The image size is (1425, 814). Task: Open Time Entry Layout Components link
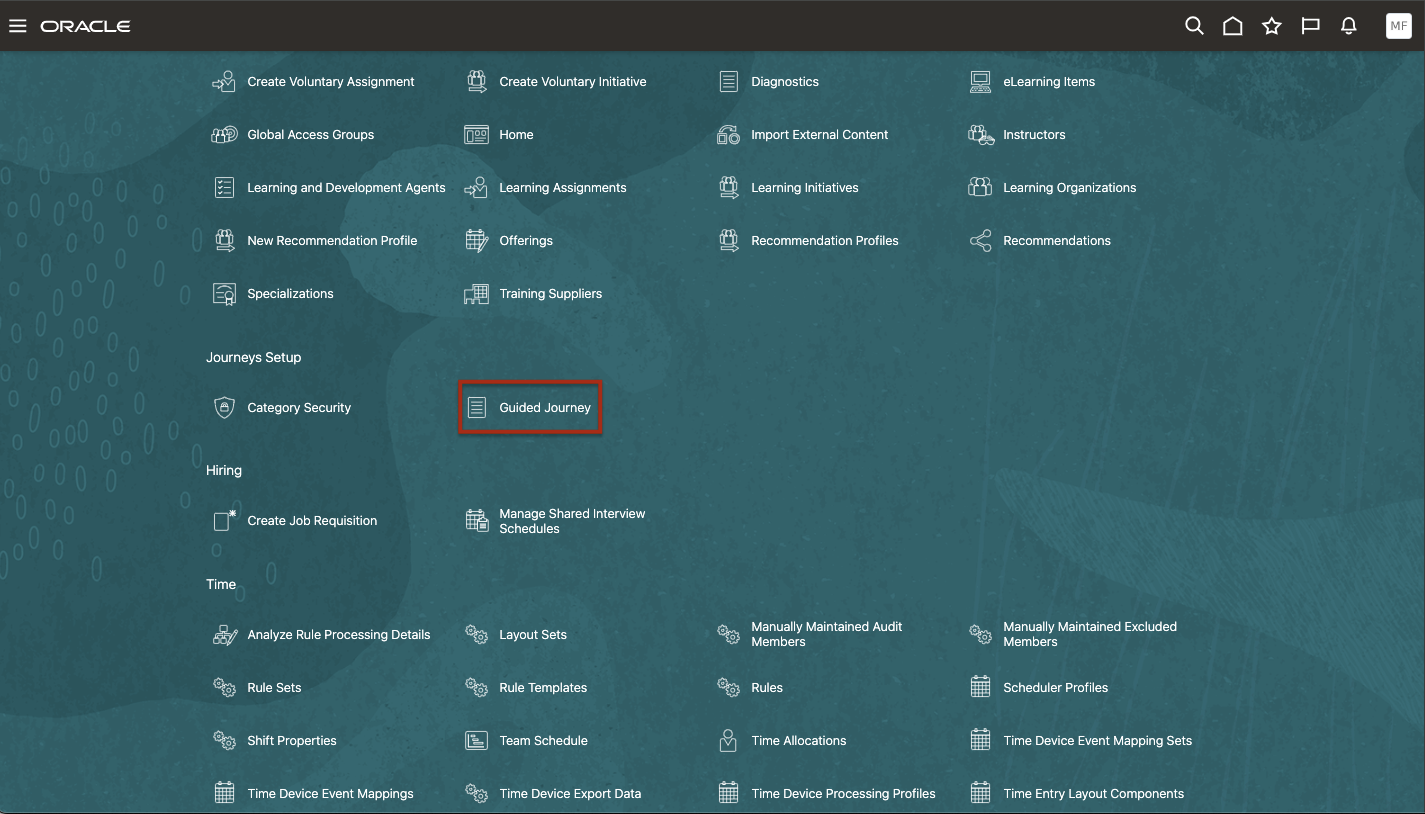coord(1093,794)
